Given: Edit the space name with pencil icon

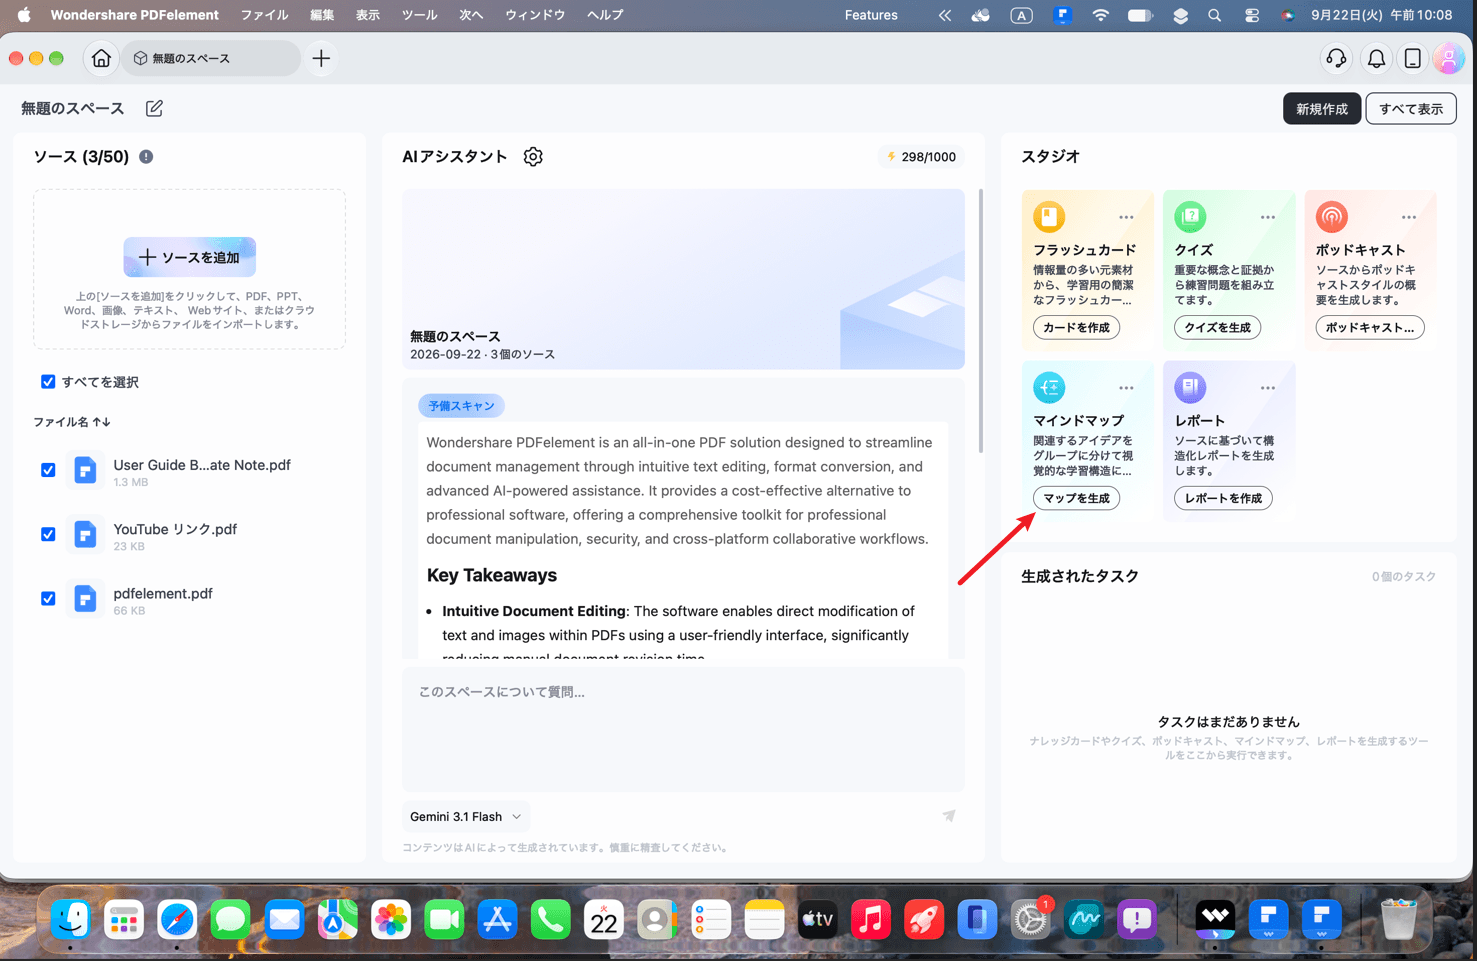Looking at the screenshot, I should 154,108.
